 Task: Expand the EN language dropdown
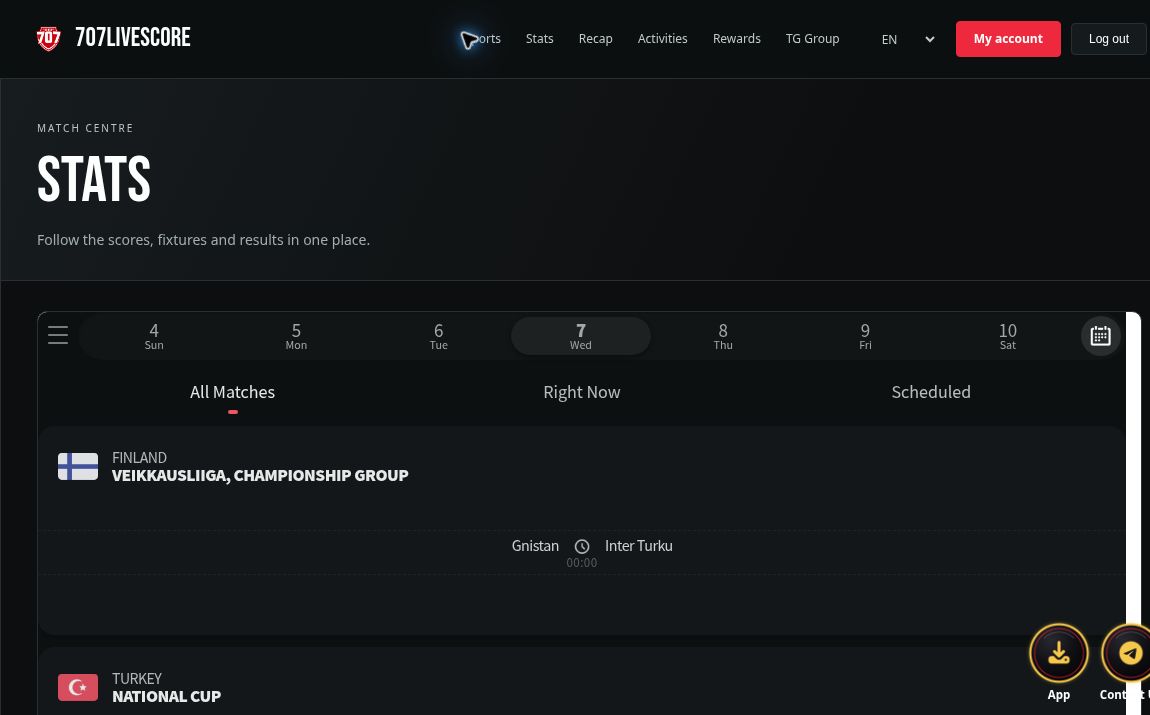[x=908, y=40]
